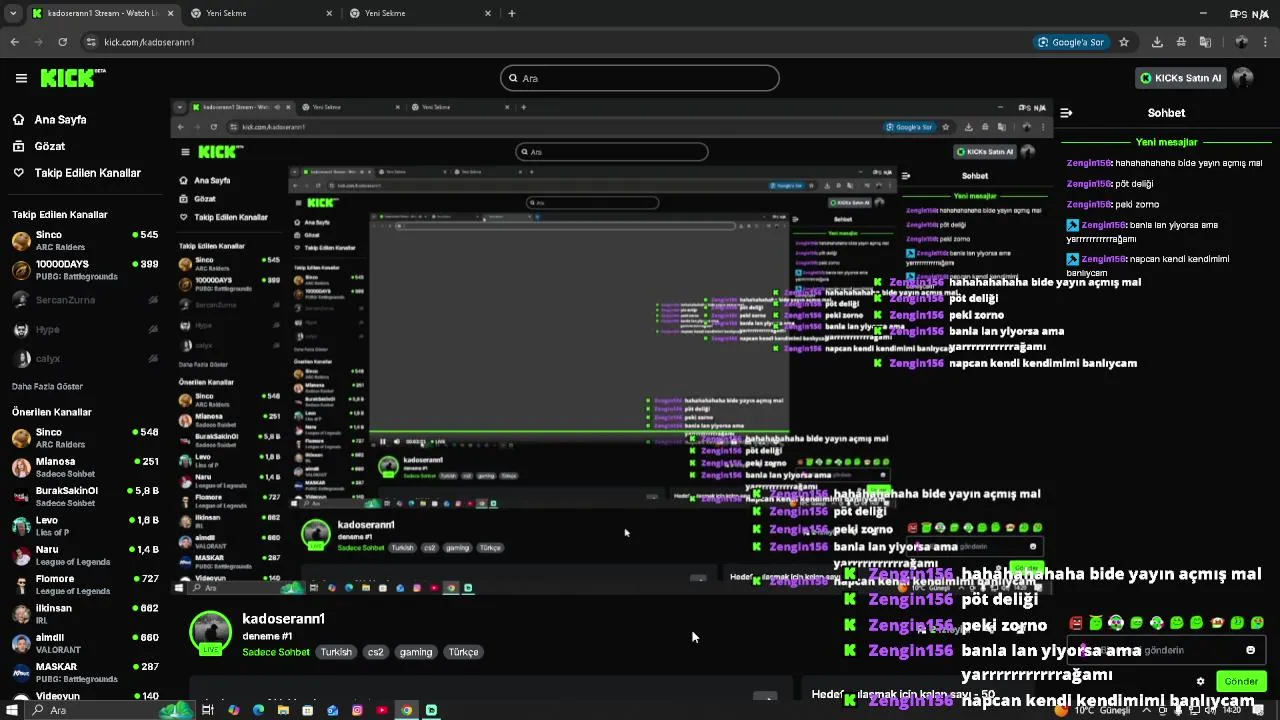This screenshot has width=1280, height=720.
Task: Open recommended channel Flomore
Action: tap(85, 584)
